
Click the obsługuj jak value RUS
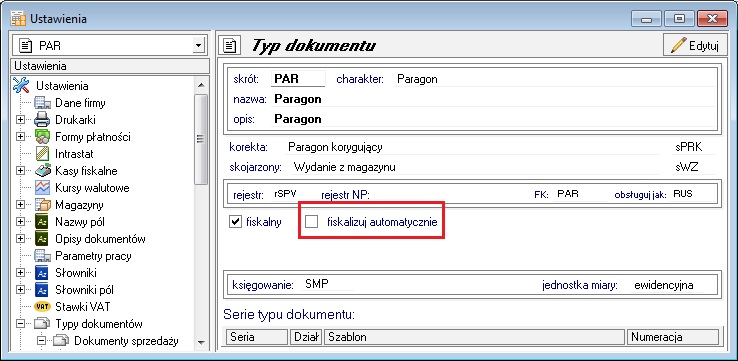683,193
